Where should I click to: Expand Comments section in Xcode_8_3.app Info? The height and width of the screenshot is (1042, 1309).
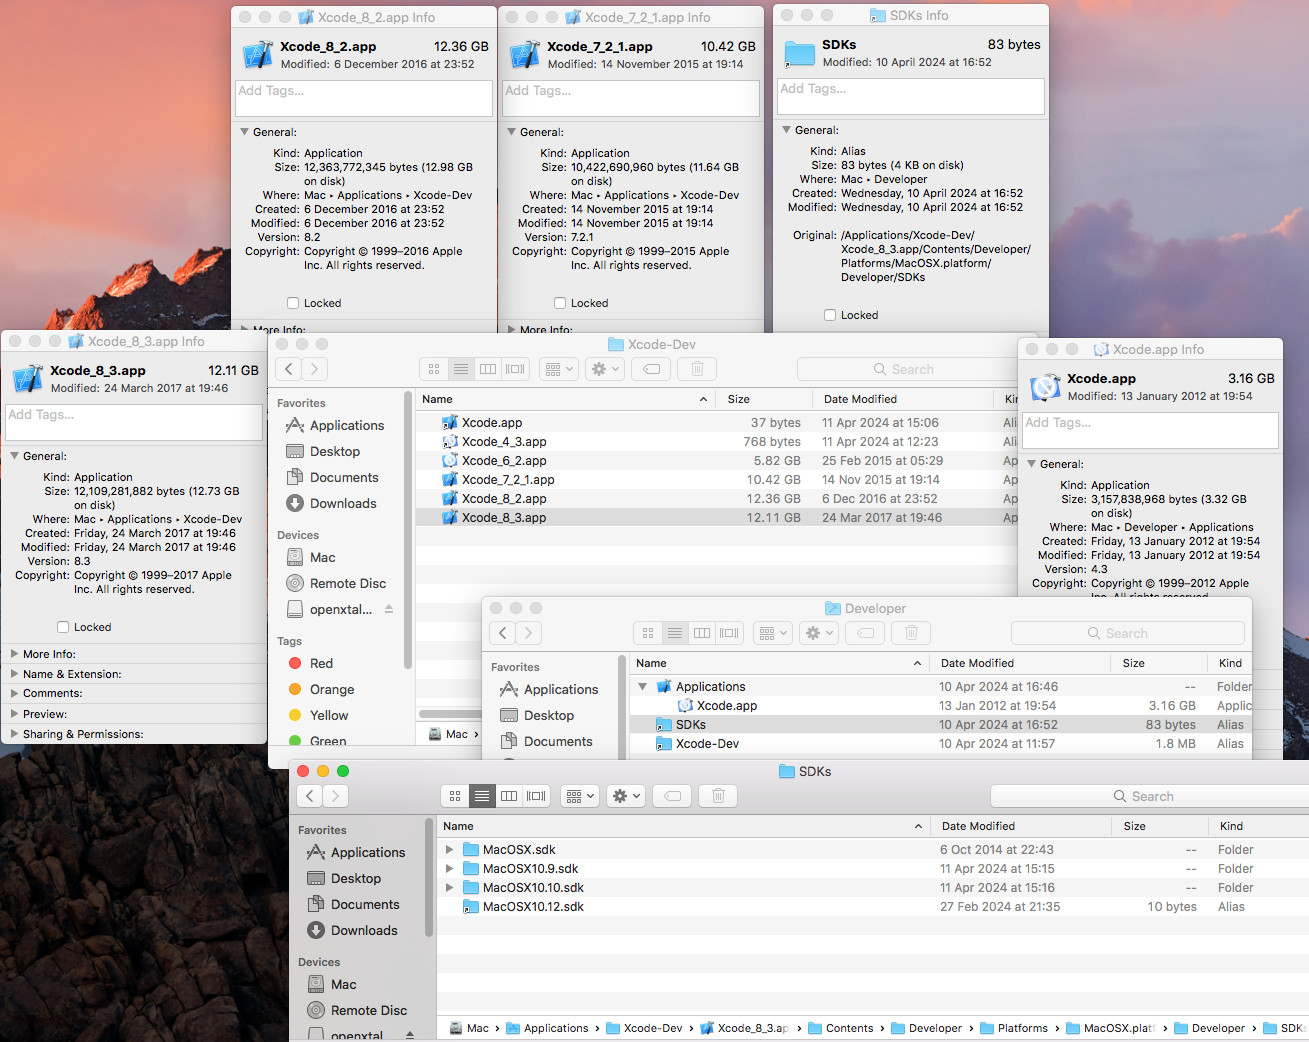(x=14, y=693)
